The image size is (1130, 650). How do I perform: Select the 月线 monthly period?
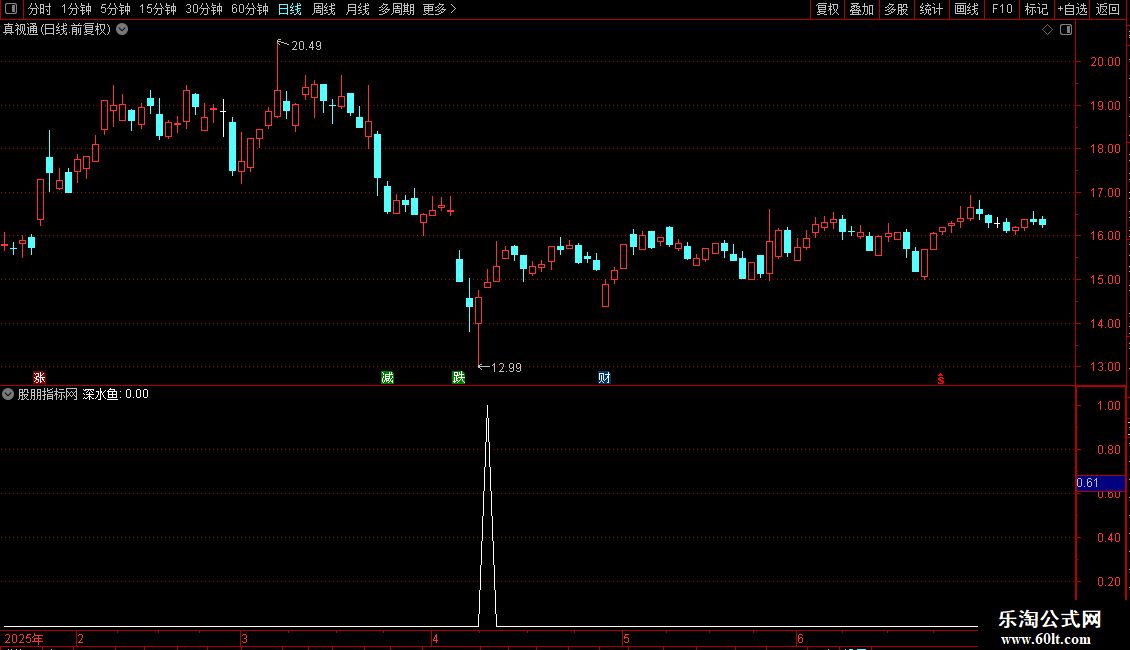click(x=357, y=9)
